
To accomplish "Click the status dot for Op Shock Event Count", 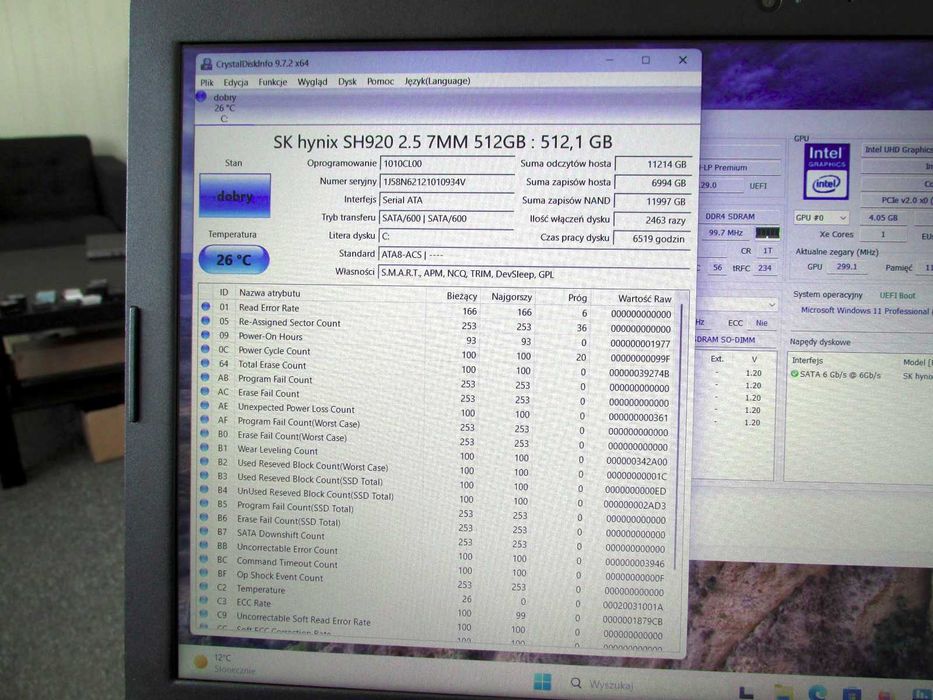I will tap(204, 573).
